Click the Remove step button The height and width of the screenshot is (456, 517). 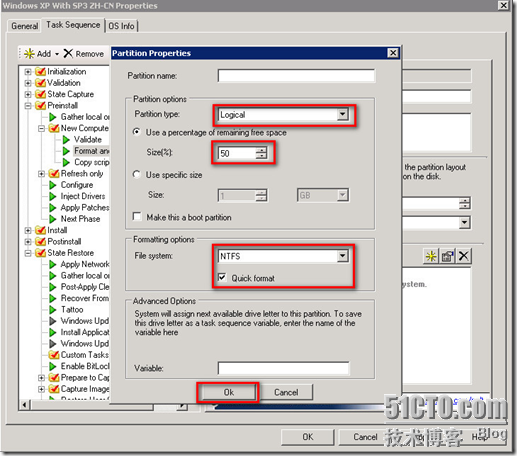(x=84, y=54)
